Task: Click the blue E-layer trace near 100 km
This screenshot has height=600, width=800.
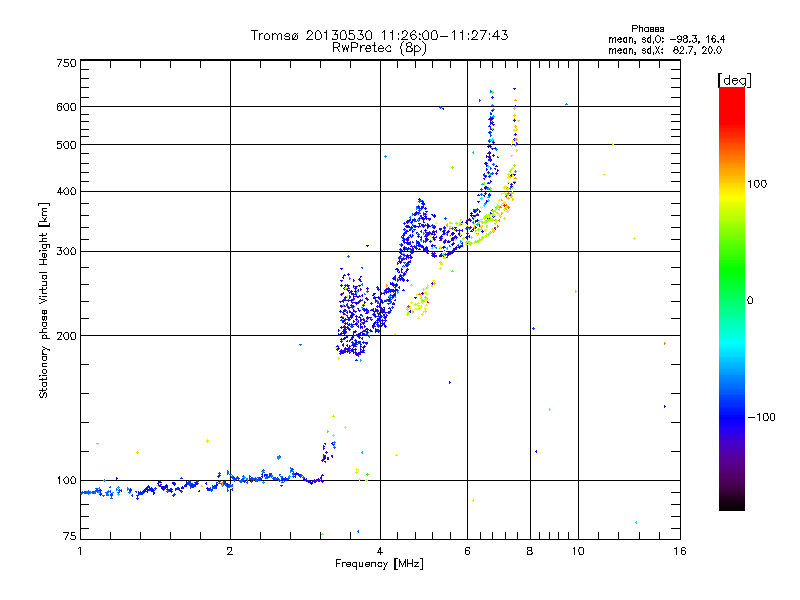Action: pyautogui.click(x=202, y=484)
